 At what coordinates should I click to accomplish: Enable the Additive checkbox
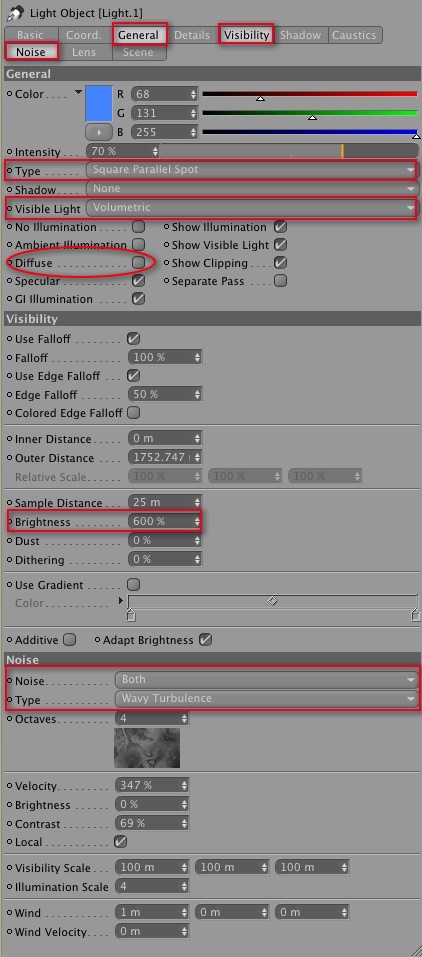click(70, 640)
